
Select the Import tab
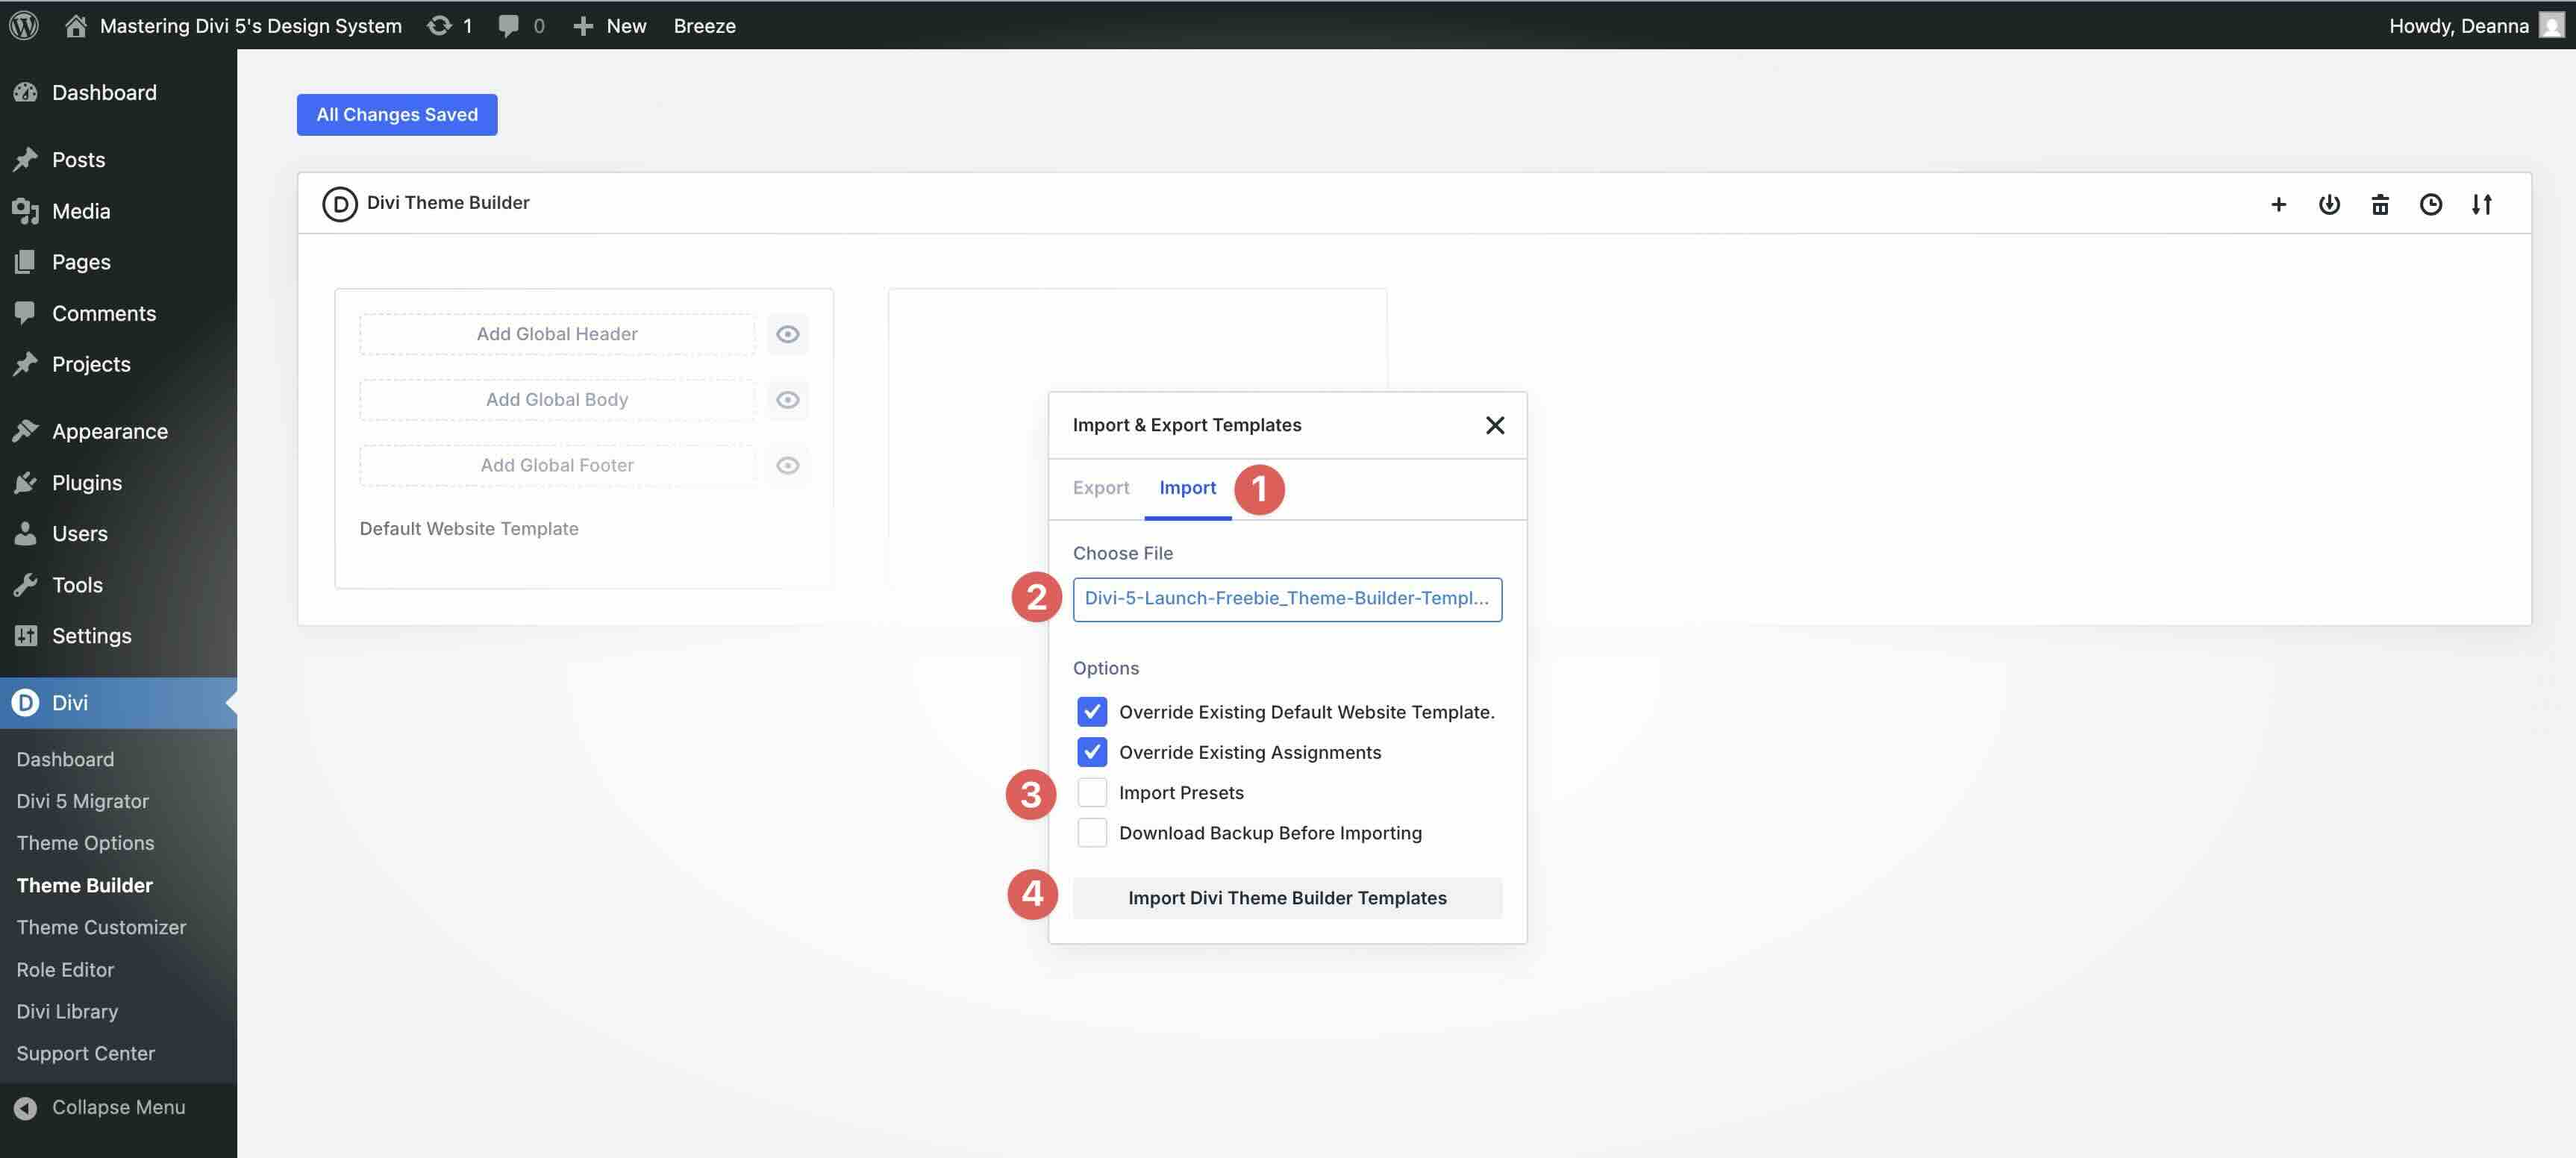pos(1187,488)
